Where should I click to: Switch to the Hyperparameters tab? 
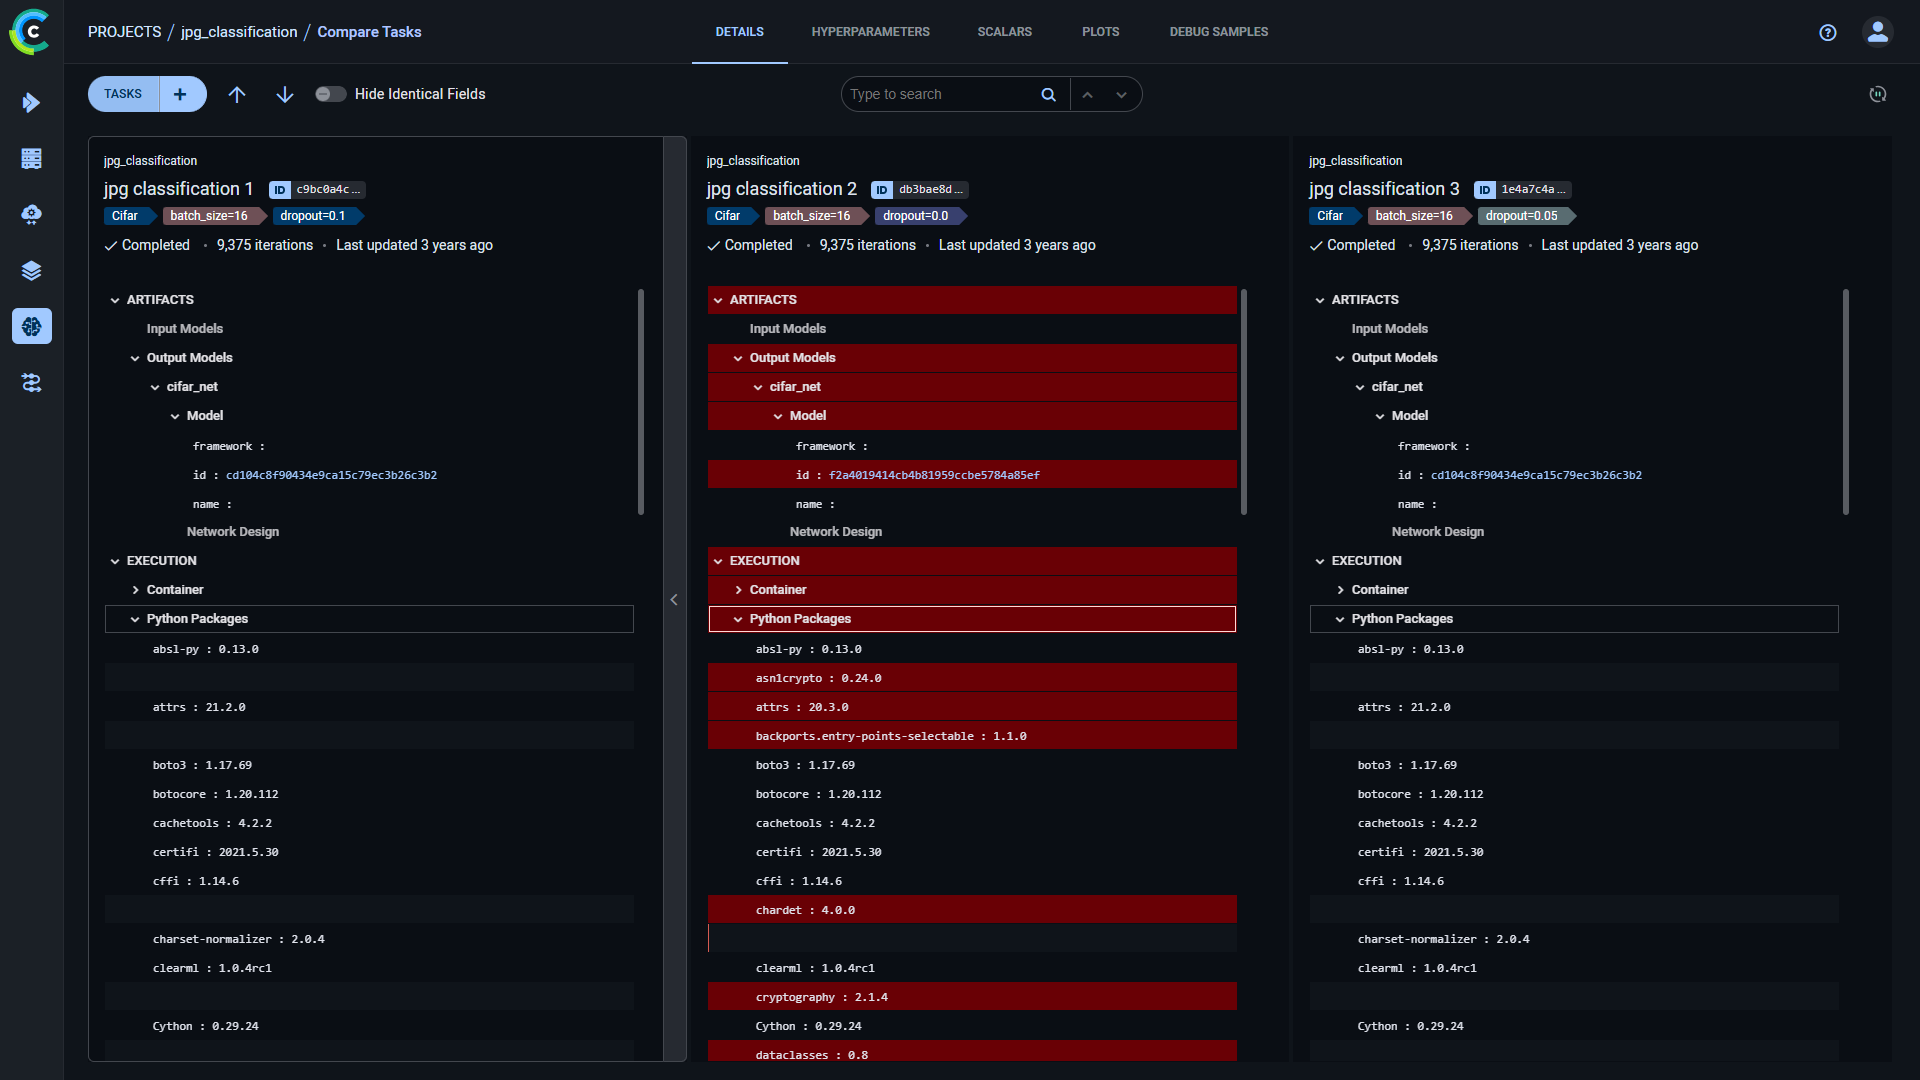click(870, 32)
